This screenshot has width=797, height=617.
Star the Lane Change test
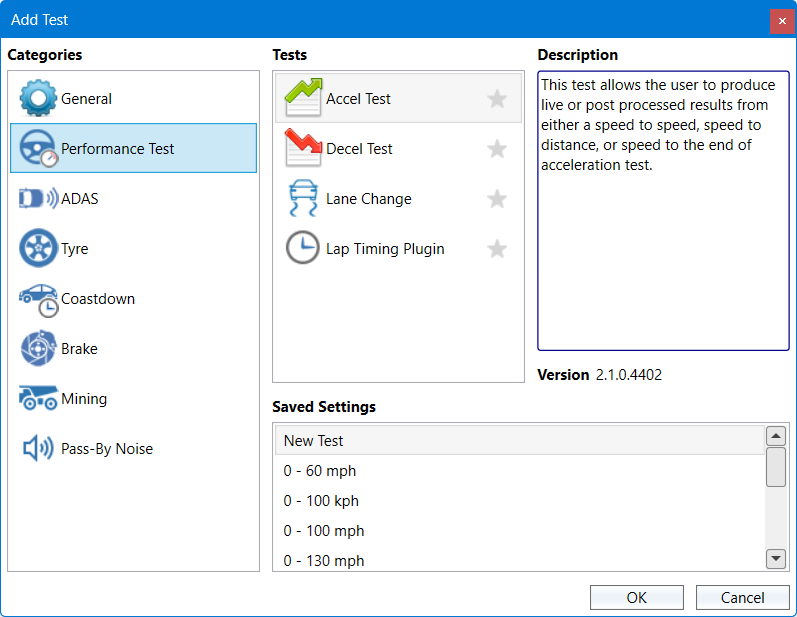point(497,199)
